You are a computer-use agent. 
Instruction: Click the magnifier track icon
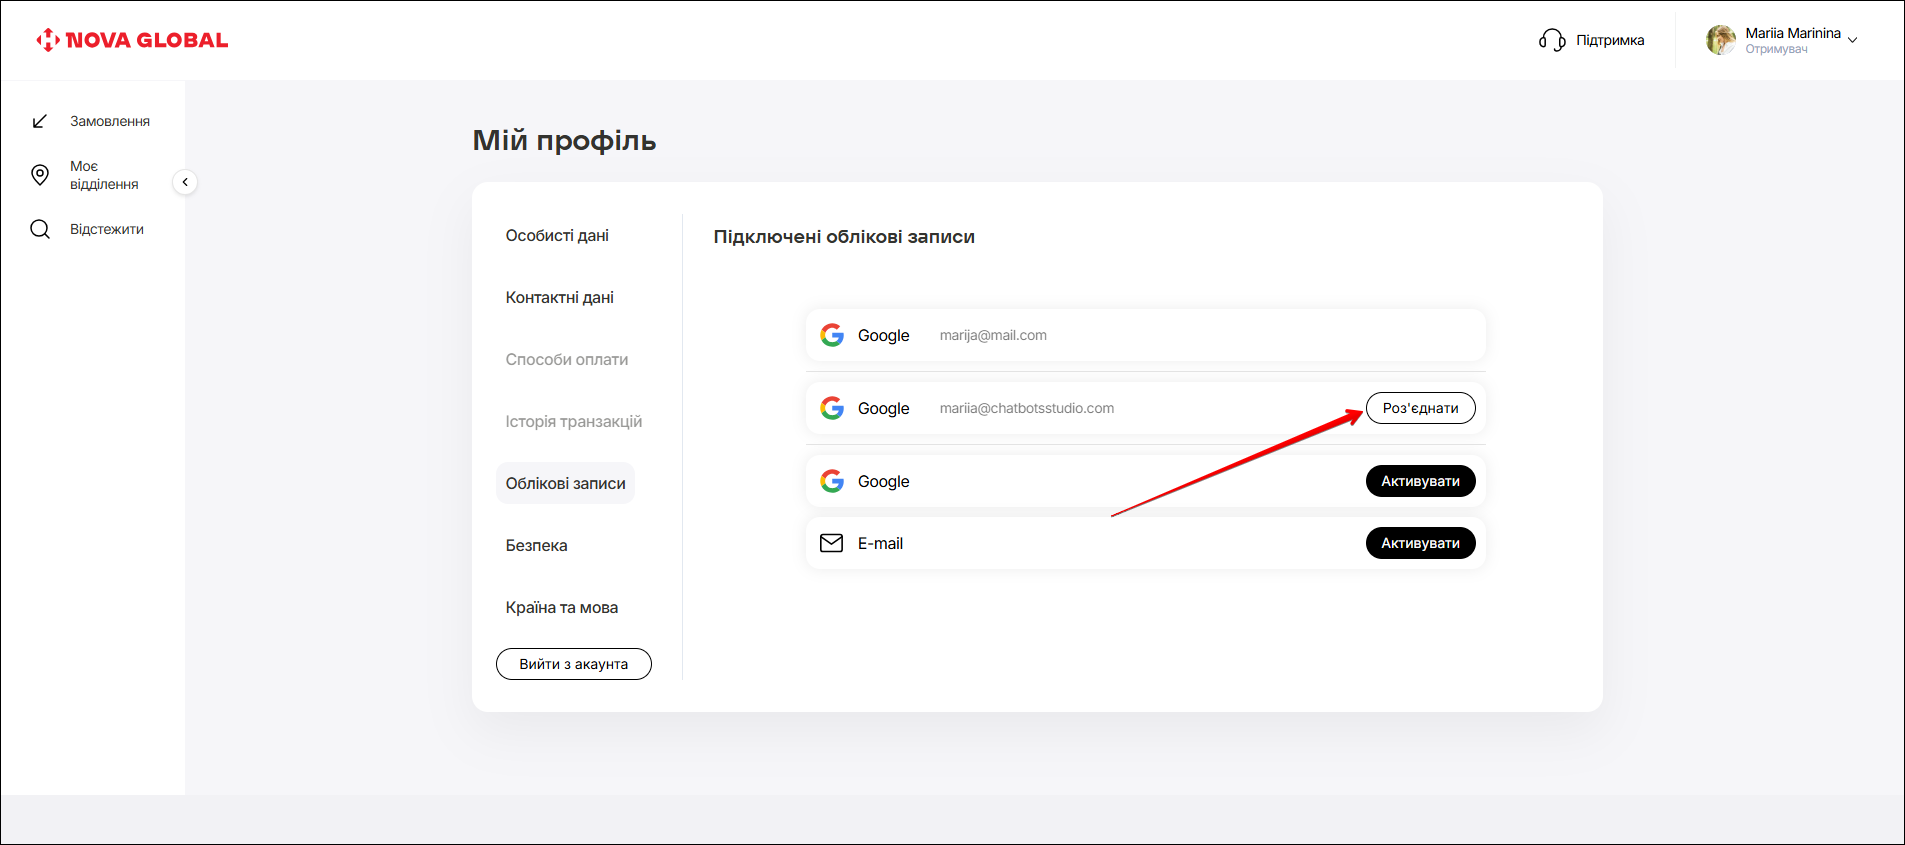(40, 229)
